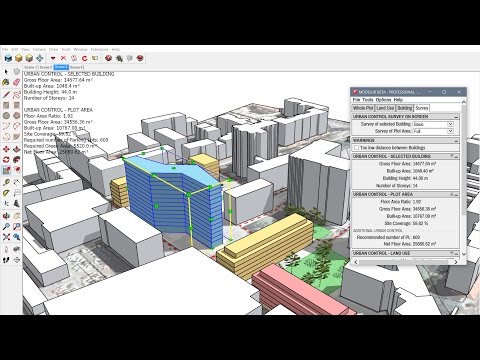Collapse 'Urban Control - Selected Building' section
The image size is (480, 360).
457,157
